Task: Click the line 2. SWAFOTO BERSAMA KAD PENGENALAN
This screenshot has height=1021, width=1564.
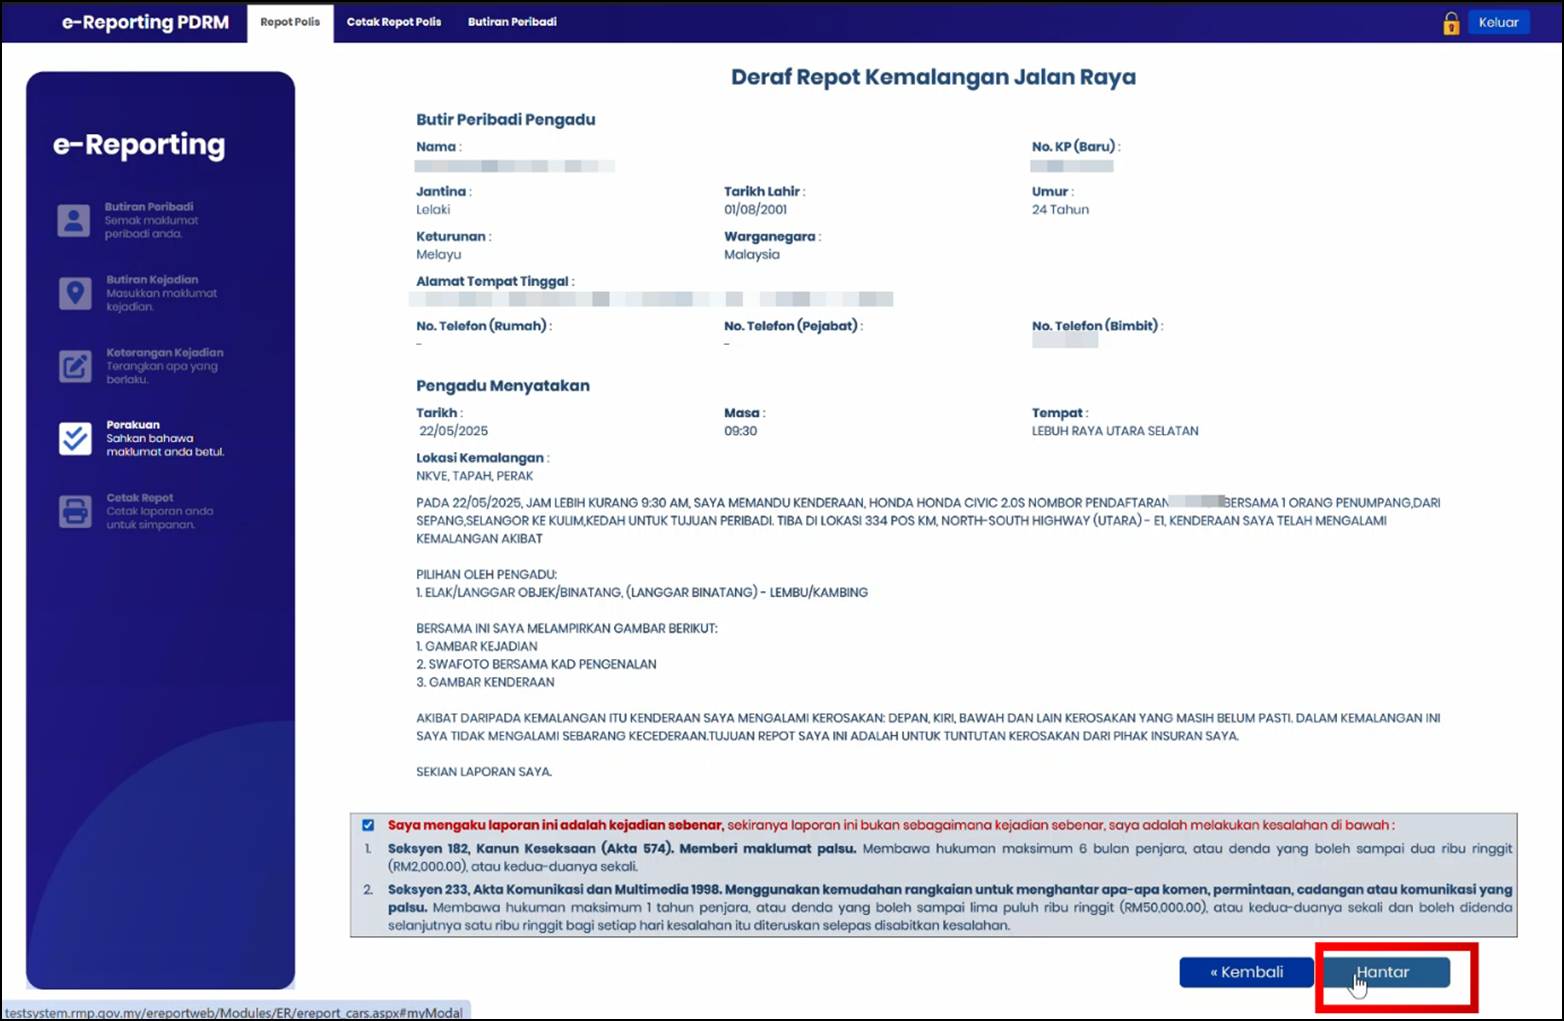Action: click(537, 664)
